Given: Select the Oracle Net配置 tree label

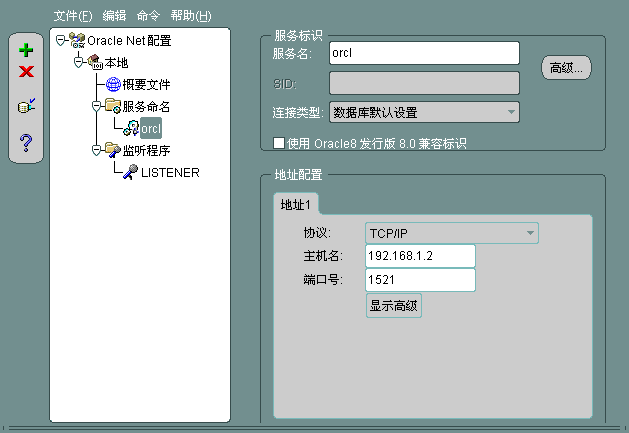Looking at the screenshot, I should tap(129, 41).
